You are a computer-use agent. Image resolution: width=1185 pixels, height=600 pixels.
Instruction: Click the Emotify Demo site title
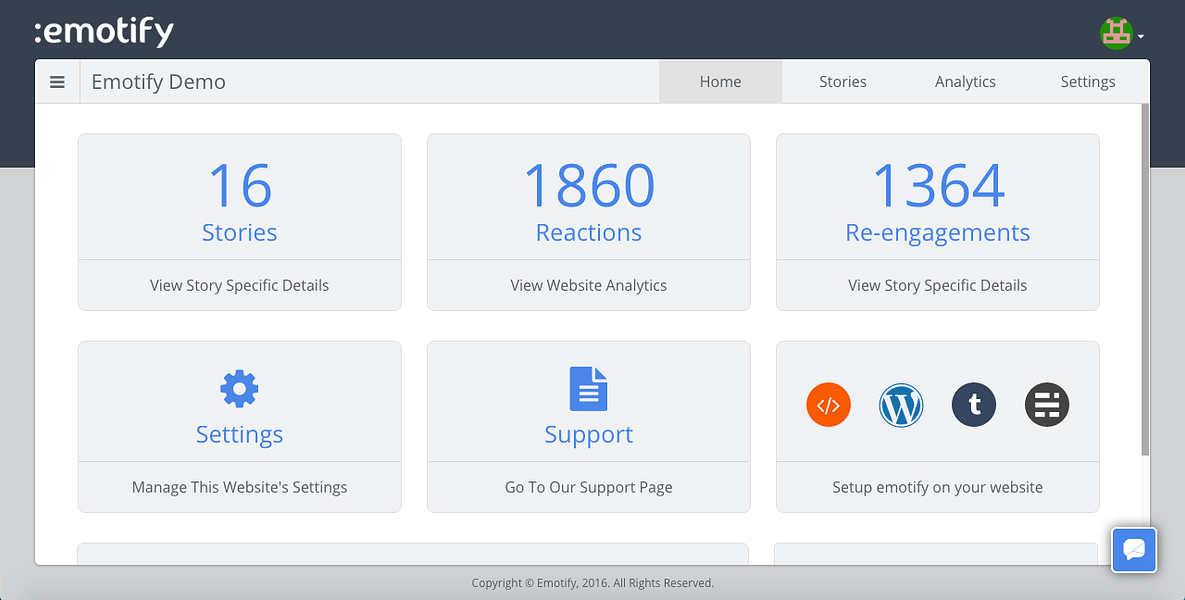point(159,82)
